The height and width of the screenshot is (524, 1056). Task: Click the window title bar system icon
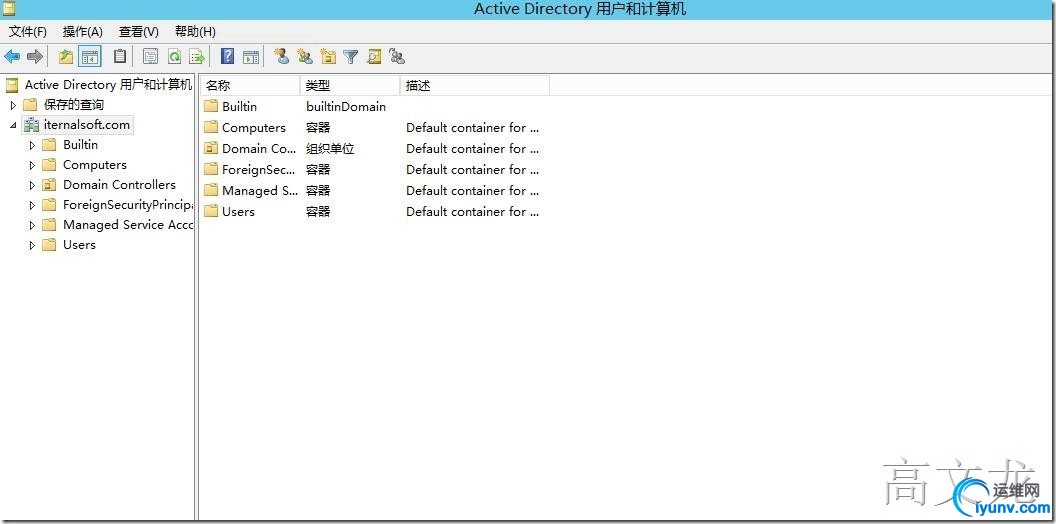coord(8,8)
